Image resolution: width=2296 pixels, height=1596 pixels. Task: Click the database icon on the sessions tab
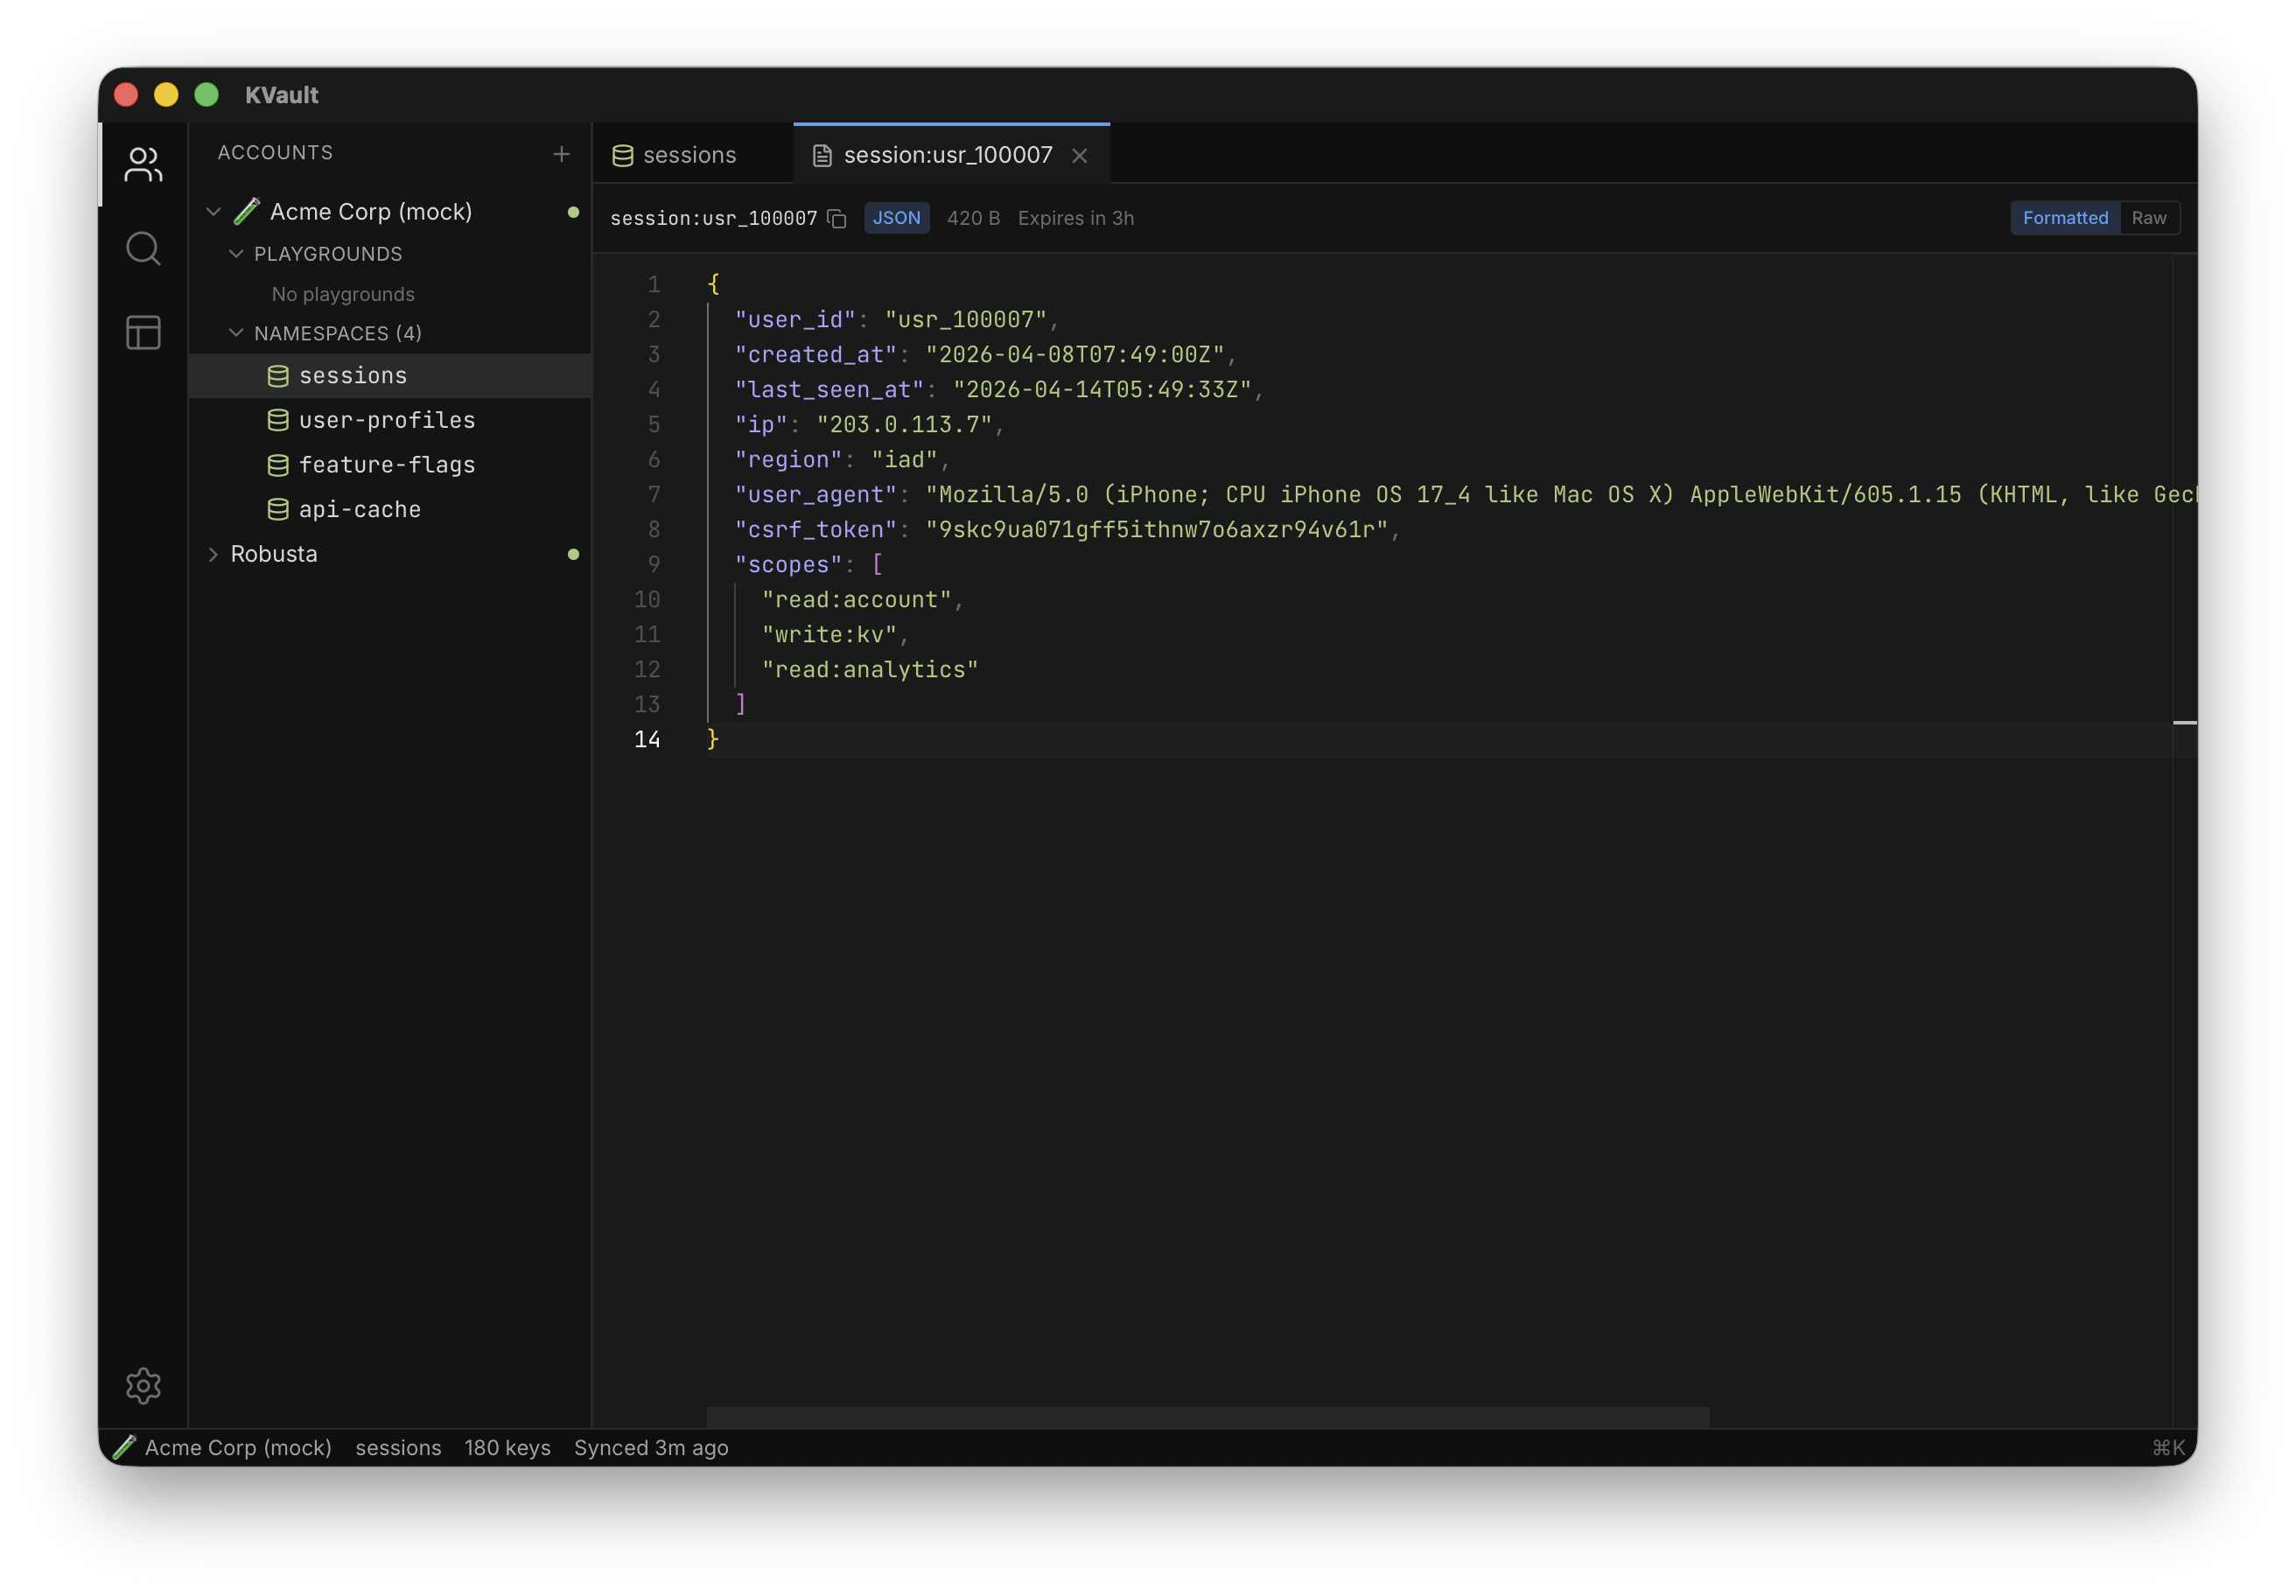622,155
